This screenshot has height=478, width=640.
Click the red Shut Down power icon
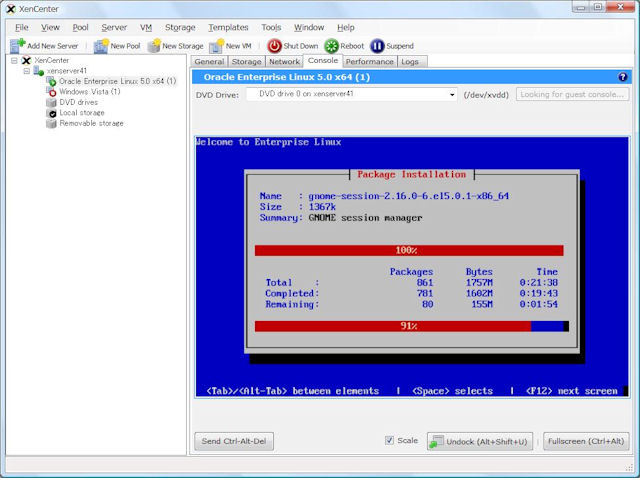[x=274, y=46]
